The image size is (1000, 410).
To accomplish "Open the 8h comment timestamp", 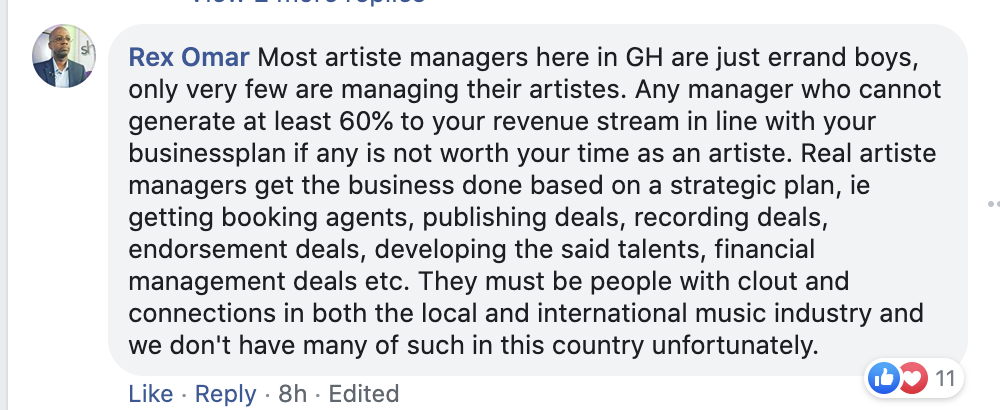I will pyautogui.click(x=292, y=394).
